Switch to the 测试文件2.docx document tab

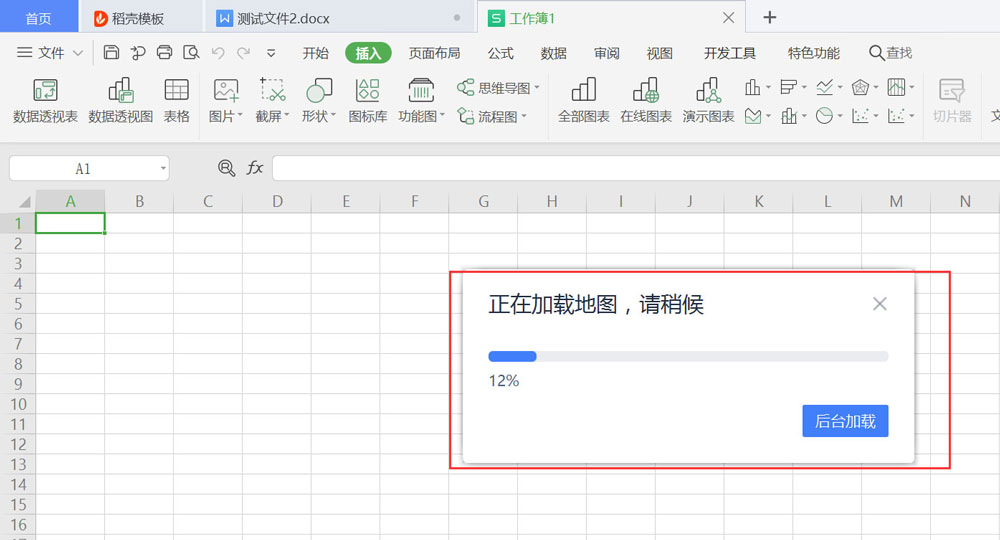click(x=283, y=18)
